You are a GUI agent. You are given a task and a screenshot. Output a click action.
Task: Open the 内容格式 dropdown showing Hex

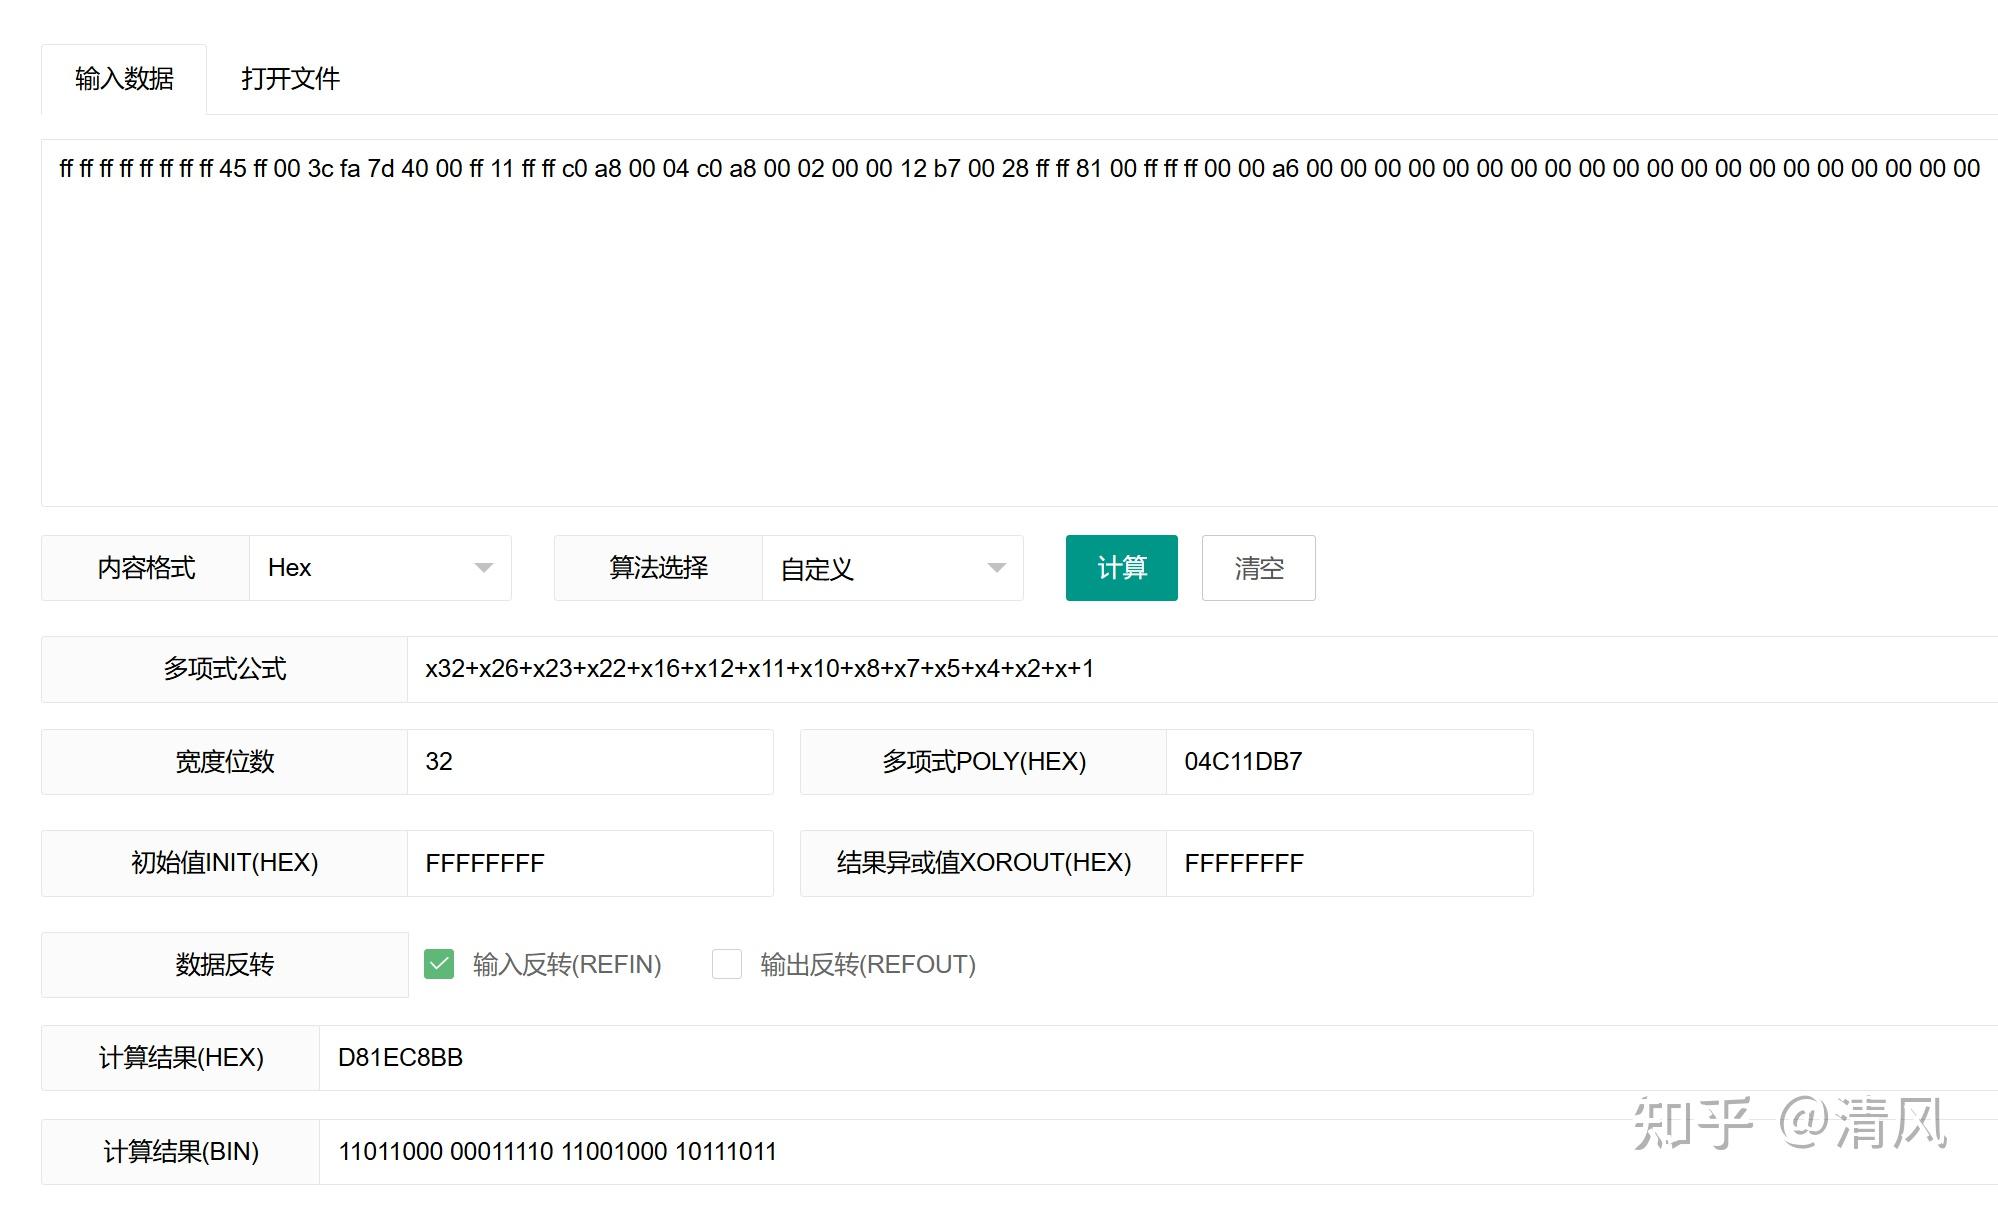click(x=380, y=568)
